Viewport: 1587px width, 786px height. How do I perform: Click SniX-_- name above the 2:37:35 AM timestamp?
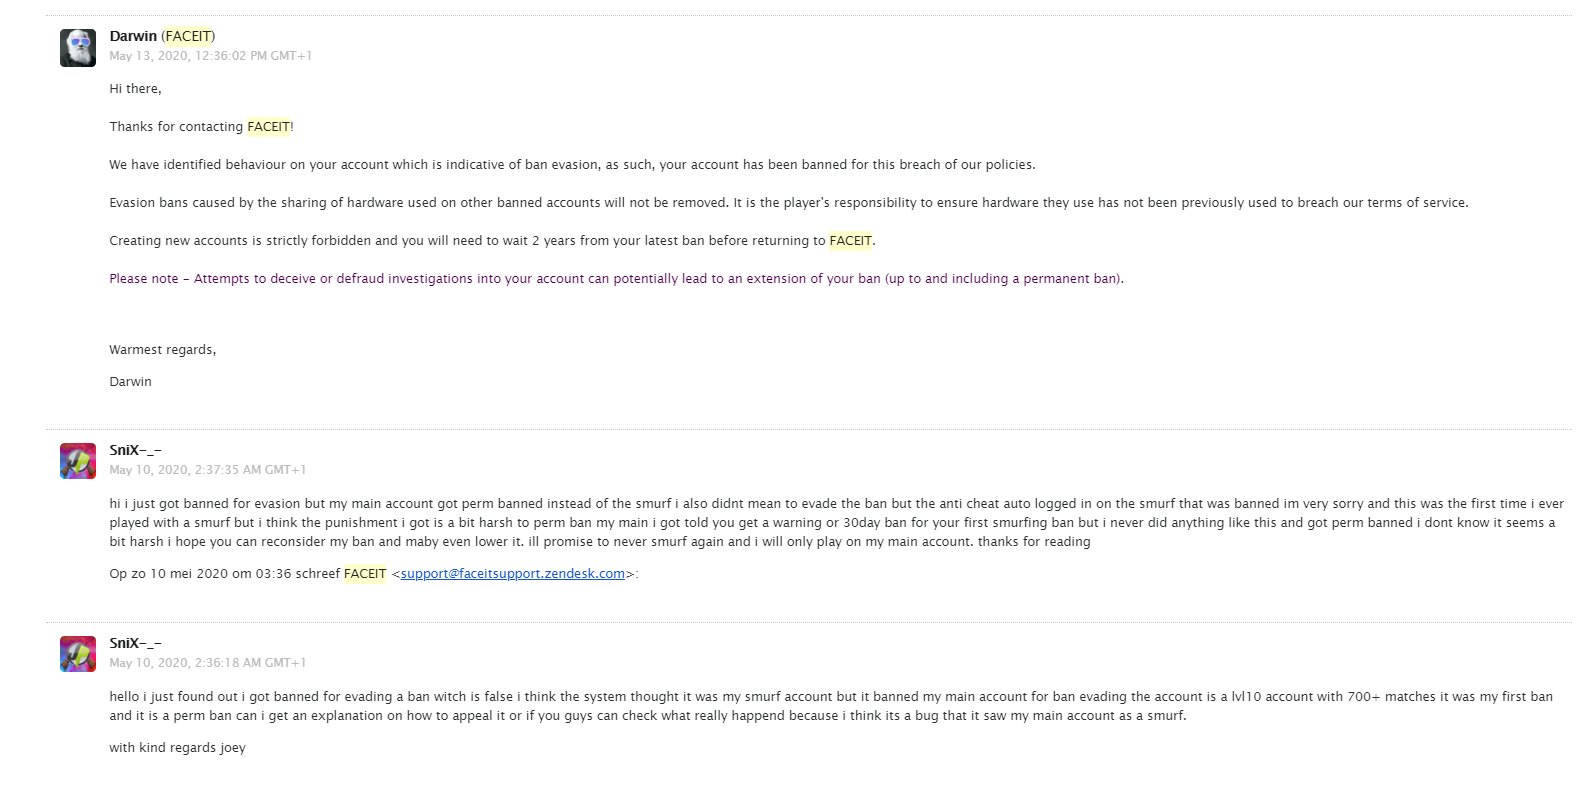point(135,450)
